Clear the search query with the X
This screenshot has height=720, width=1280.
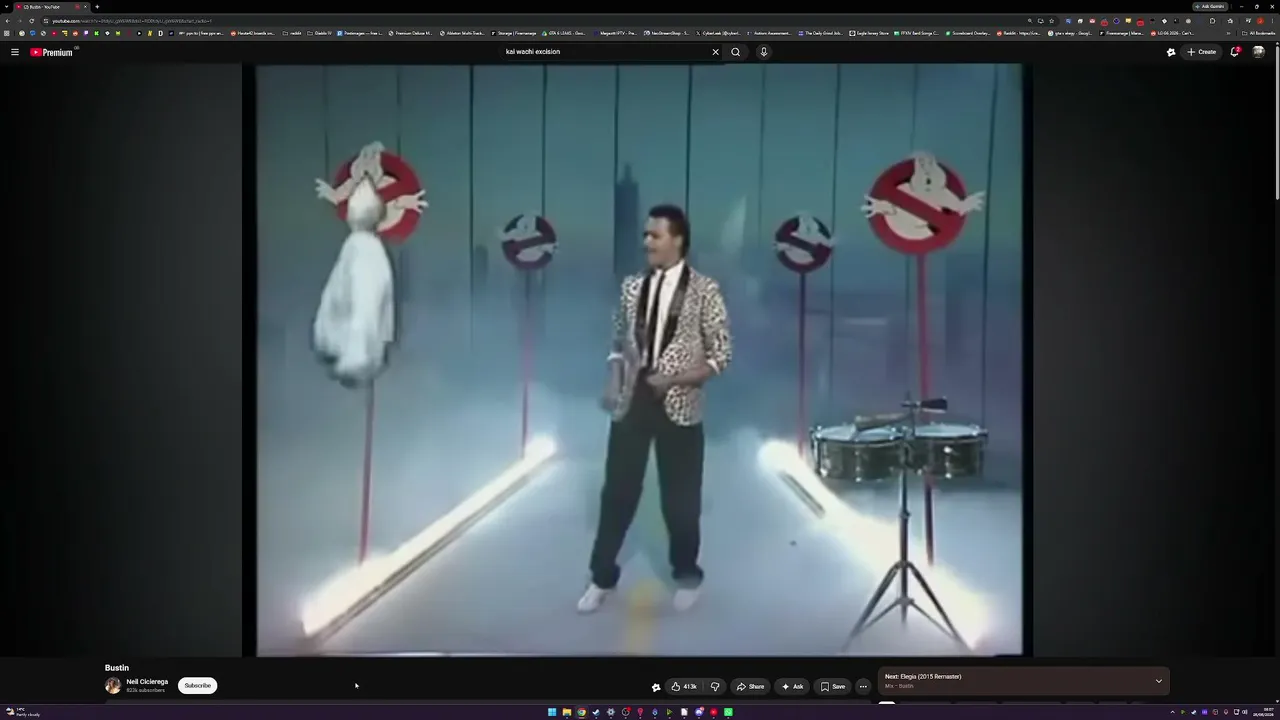pos(715,52)
